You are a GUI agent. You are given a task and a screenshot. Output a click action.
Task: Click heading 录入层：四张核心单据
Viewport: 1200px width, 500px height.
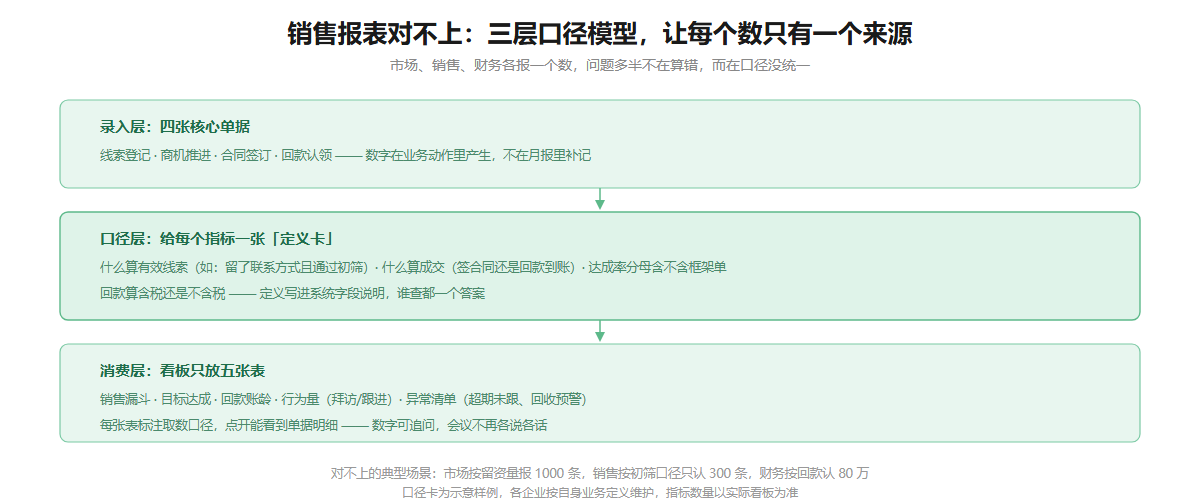(x=175, y=127)
